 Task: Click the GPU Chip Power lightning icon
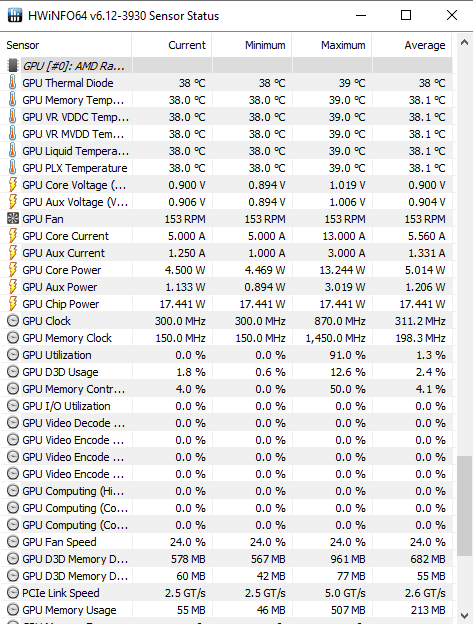click(13, 304)
